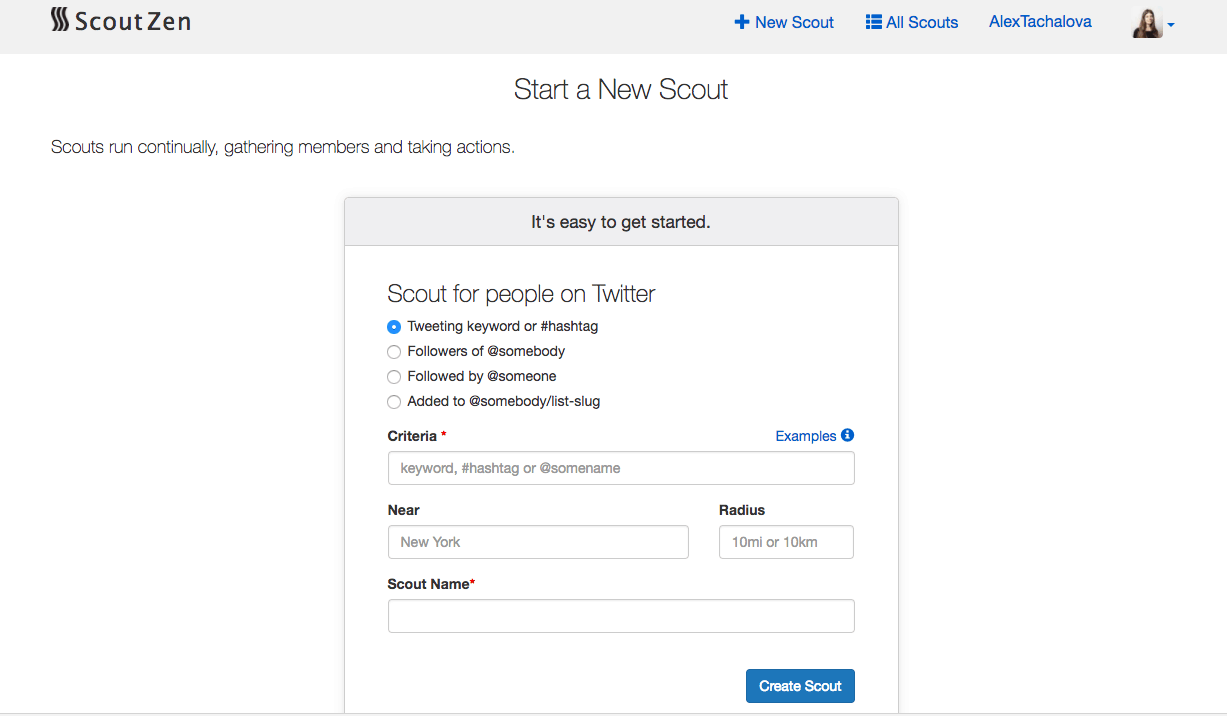Select the 'Followed by @someone' radio button
Image resolution: width=1227 pixels, height=716 pixels.
[394, 377]
